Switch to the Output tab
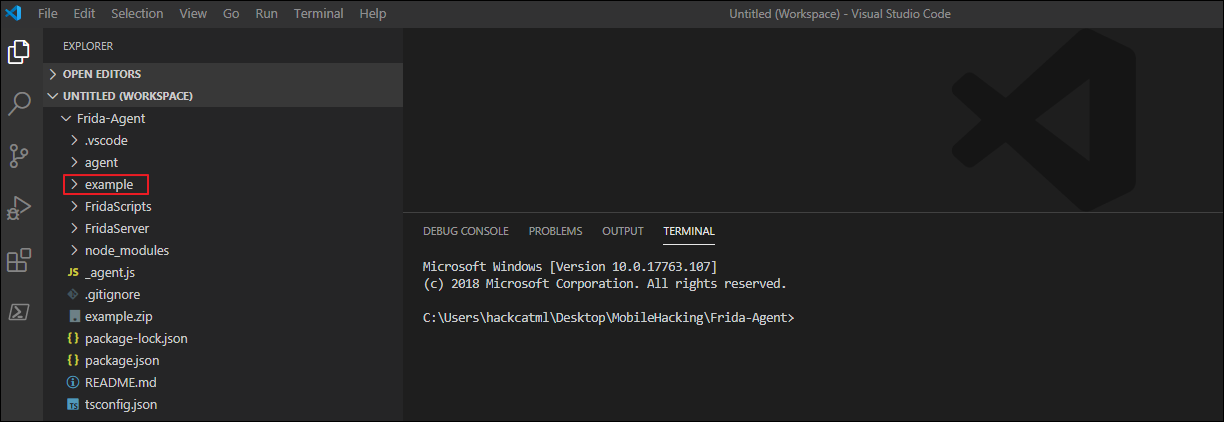The width and height of the screenshot is (1224, 422). (x=623, y=231)
